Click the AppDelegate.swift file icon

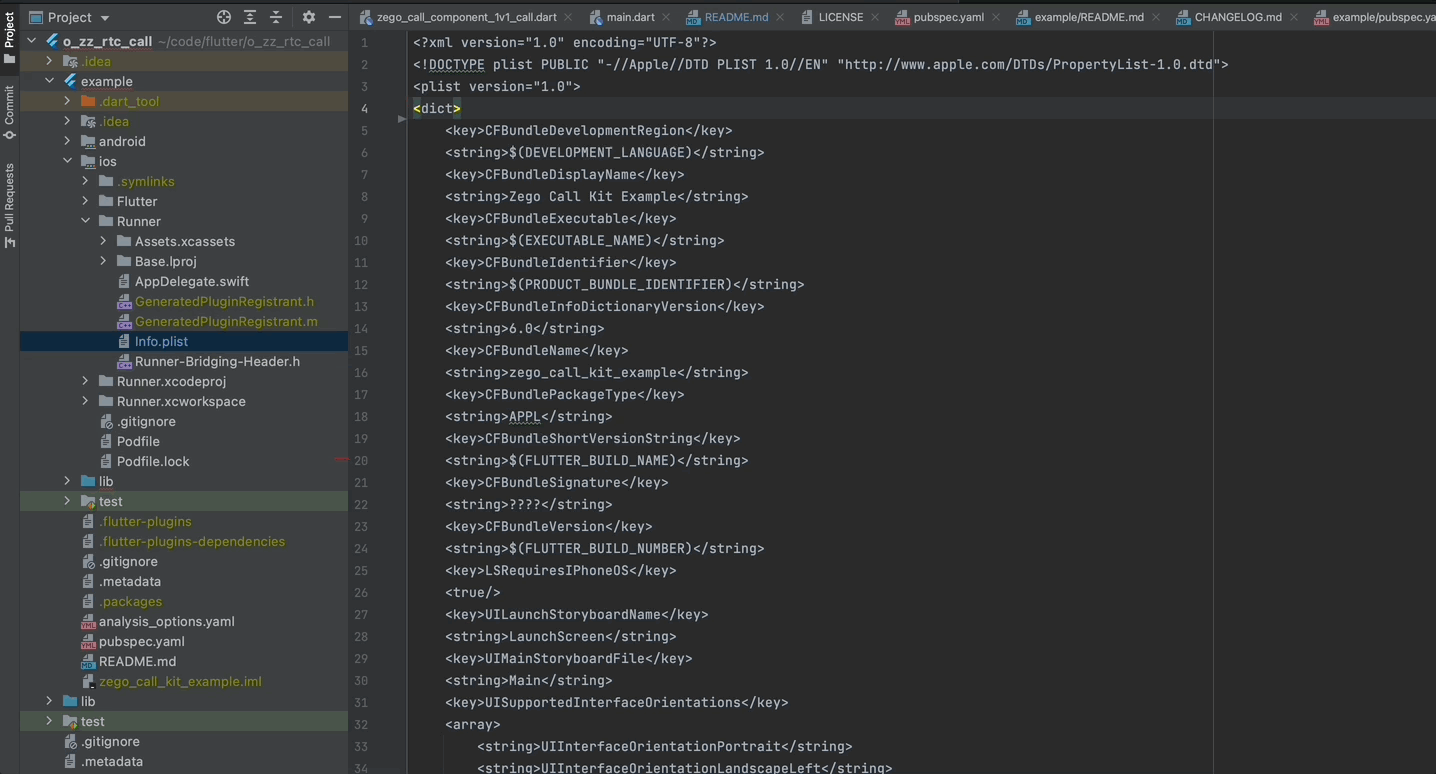(124, 281)
